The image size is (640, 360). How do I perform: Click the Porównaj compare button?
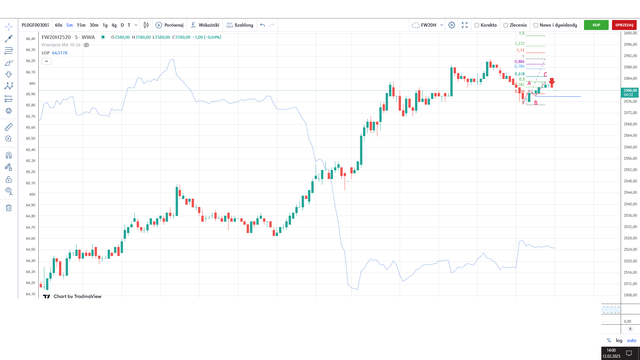(x=170, y=25)
